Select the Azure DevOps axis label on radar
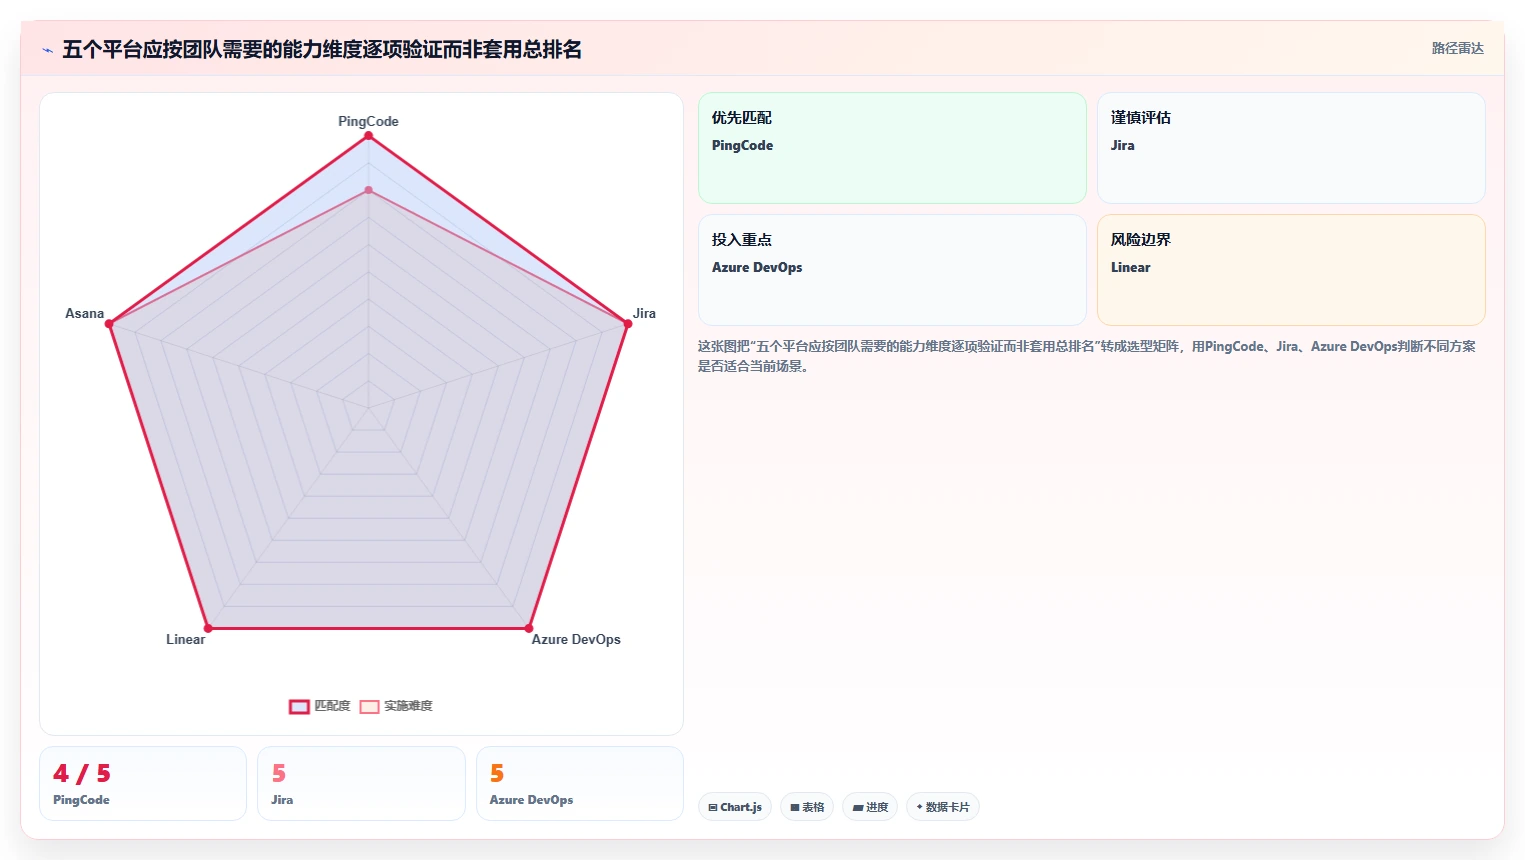1525x860 pixels. pos(576,639)
